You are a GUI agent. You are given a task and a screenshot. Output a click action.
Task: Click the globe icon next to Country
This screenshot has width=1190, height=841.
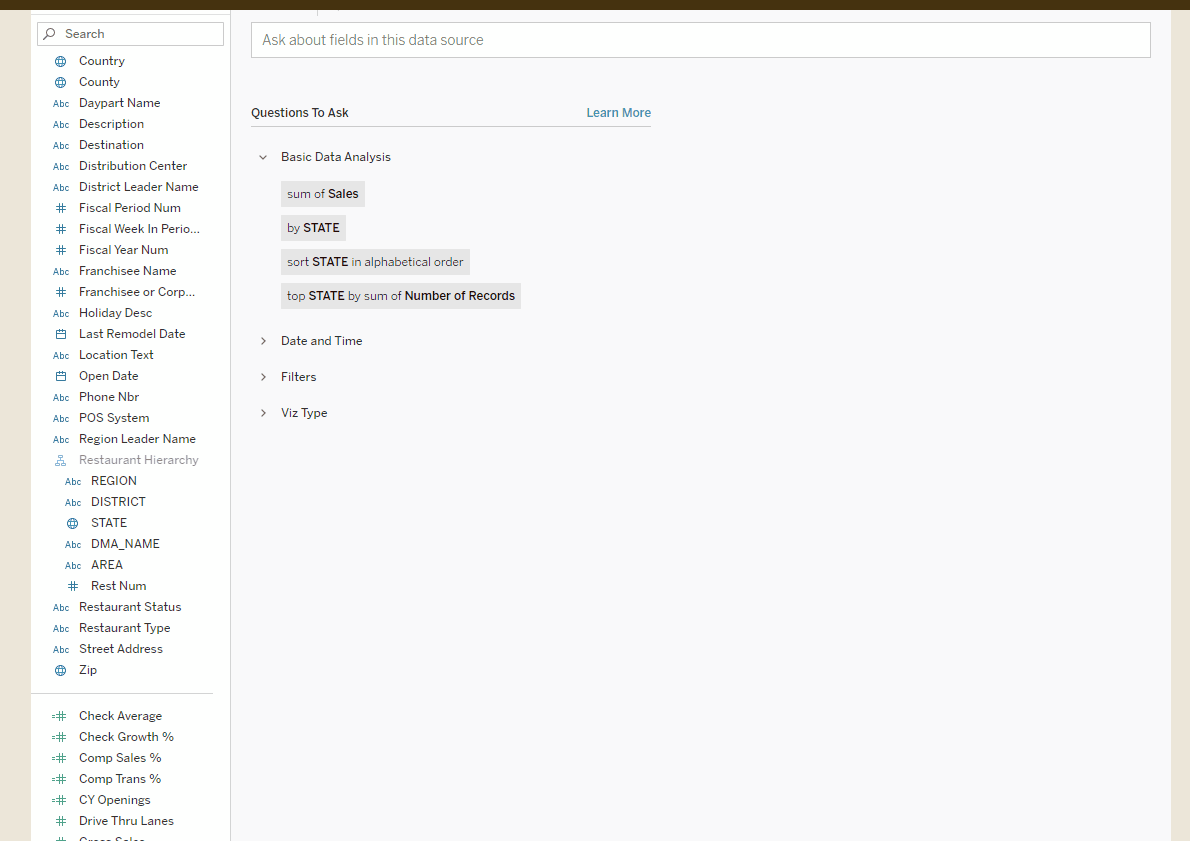pyautogui.click(x=62, y=60)
